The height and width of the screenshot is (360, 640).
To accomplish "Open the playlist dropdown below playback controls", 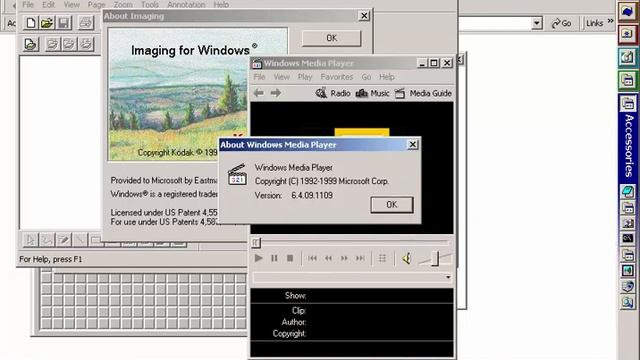I will pos(448,277).
